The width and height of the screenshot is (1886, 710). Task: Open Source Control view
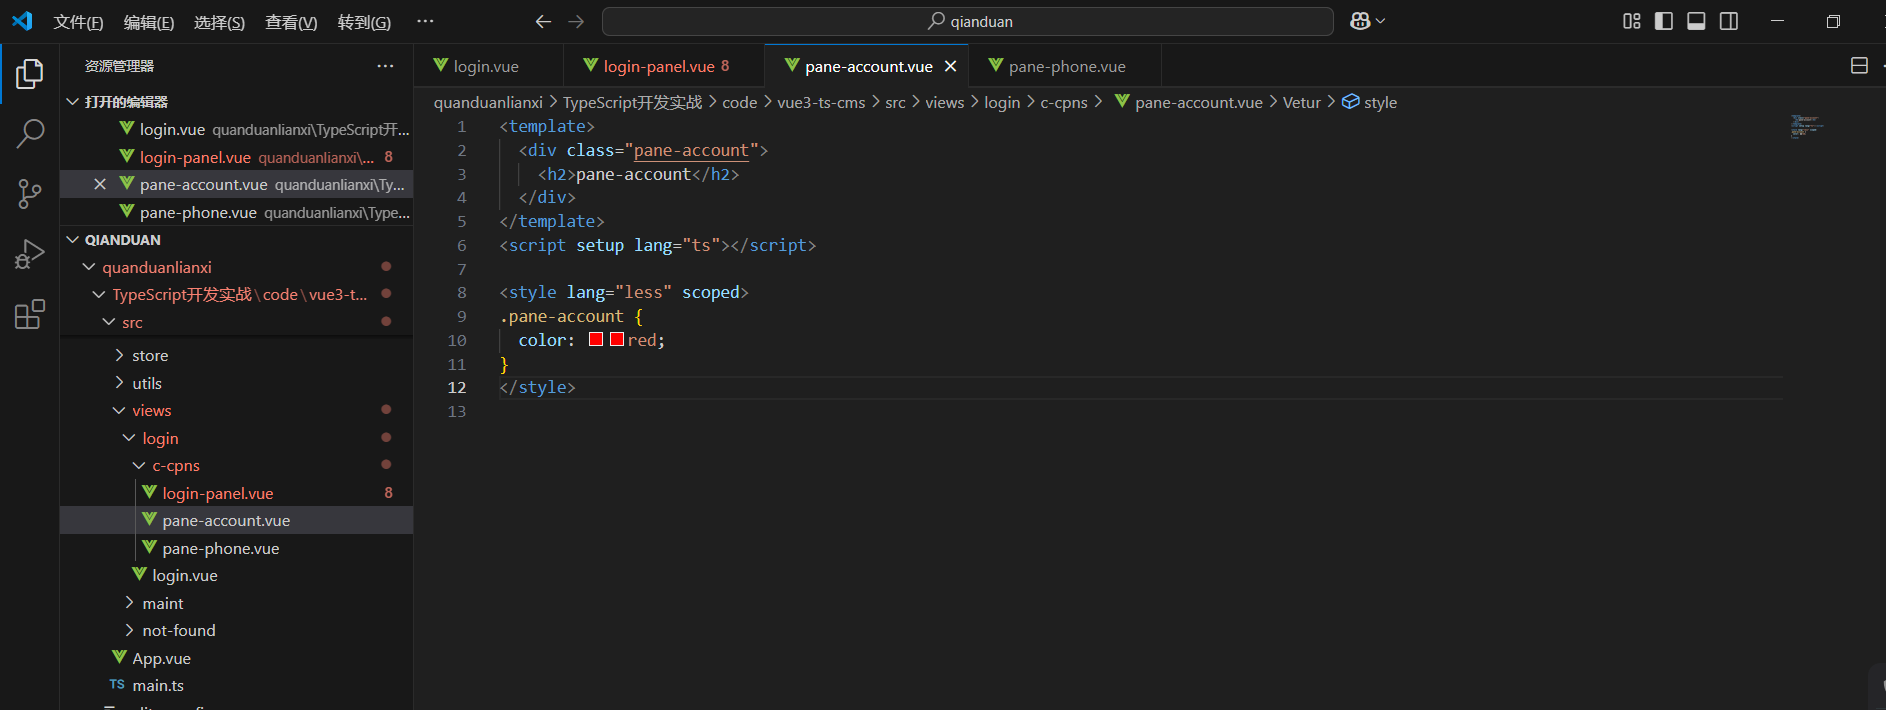pos(30,194)
